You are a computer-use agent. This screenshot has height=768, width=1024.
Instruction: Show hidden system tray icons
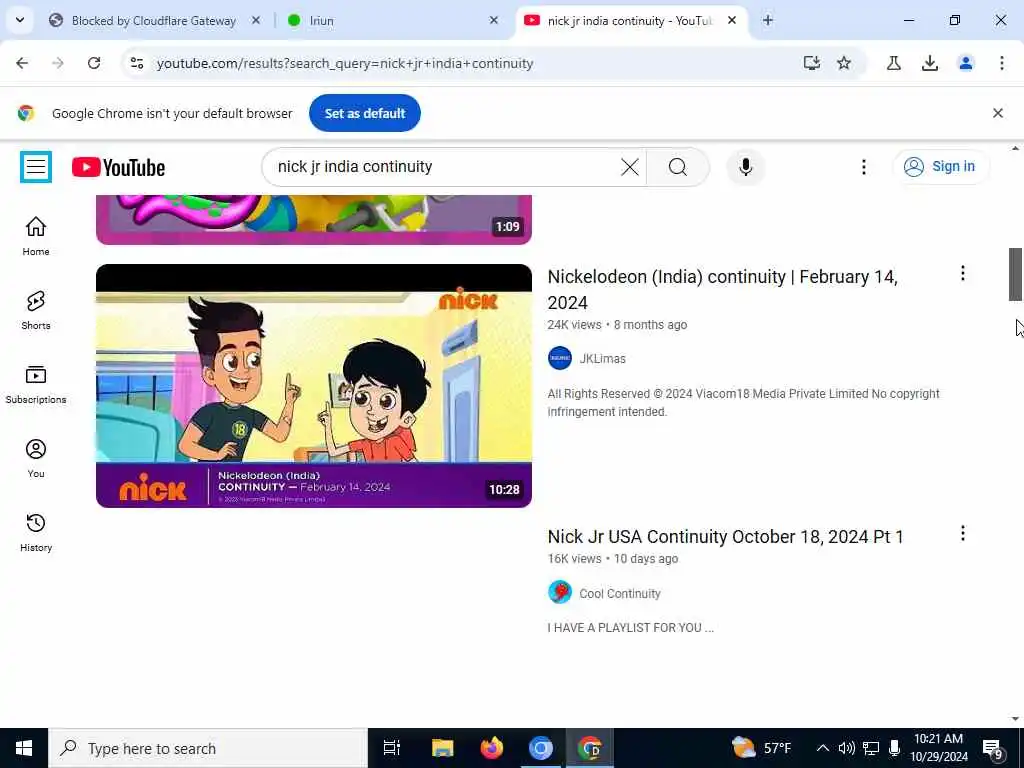(x=823, y=748)
